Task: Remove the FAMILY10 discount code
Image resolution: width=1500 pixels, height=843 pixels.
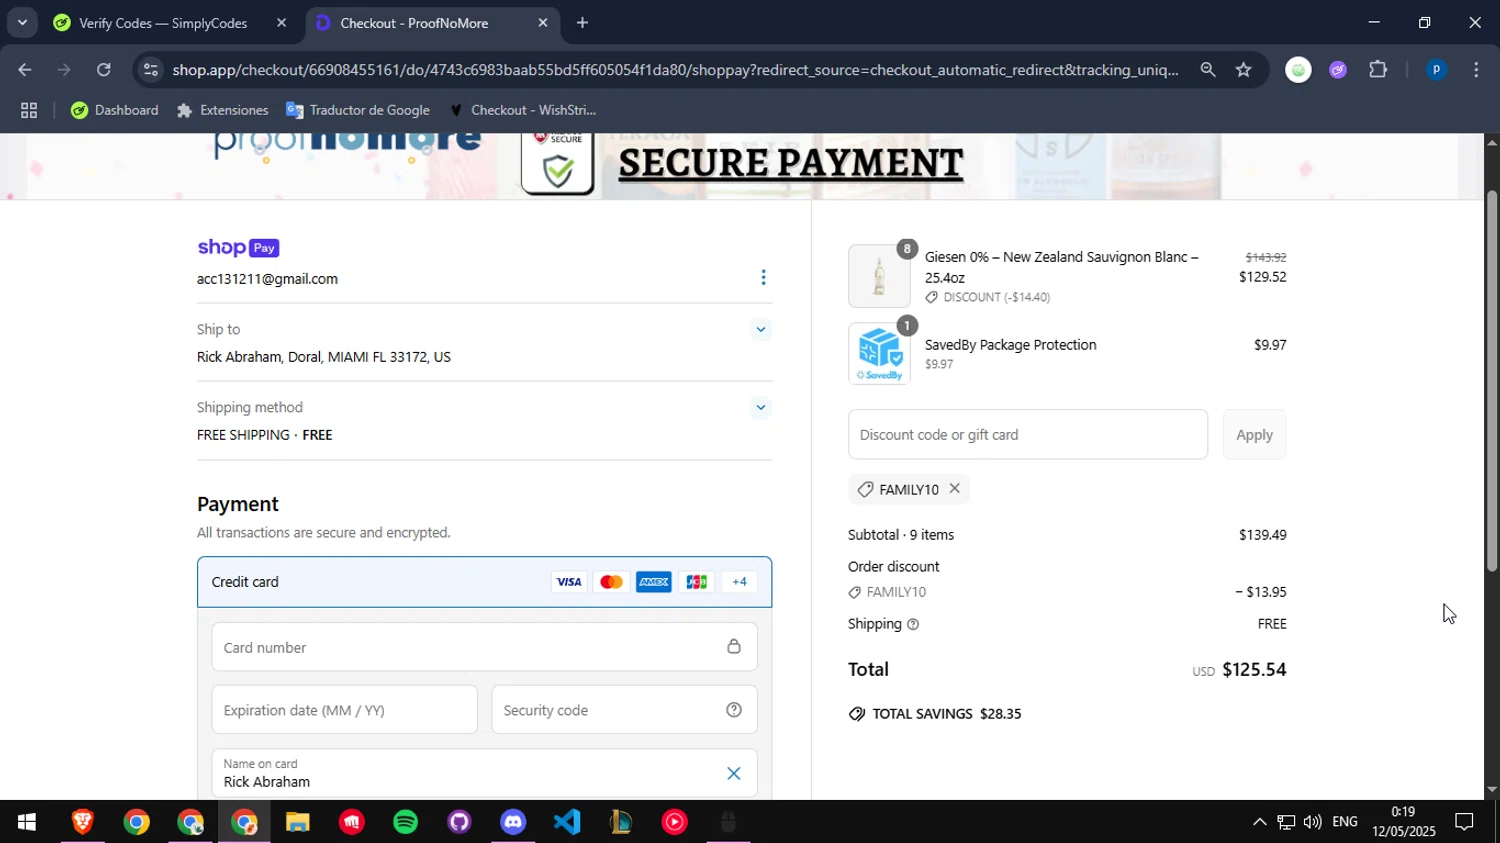Action: click(955, 488)
